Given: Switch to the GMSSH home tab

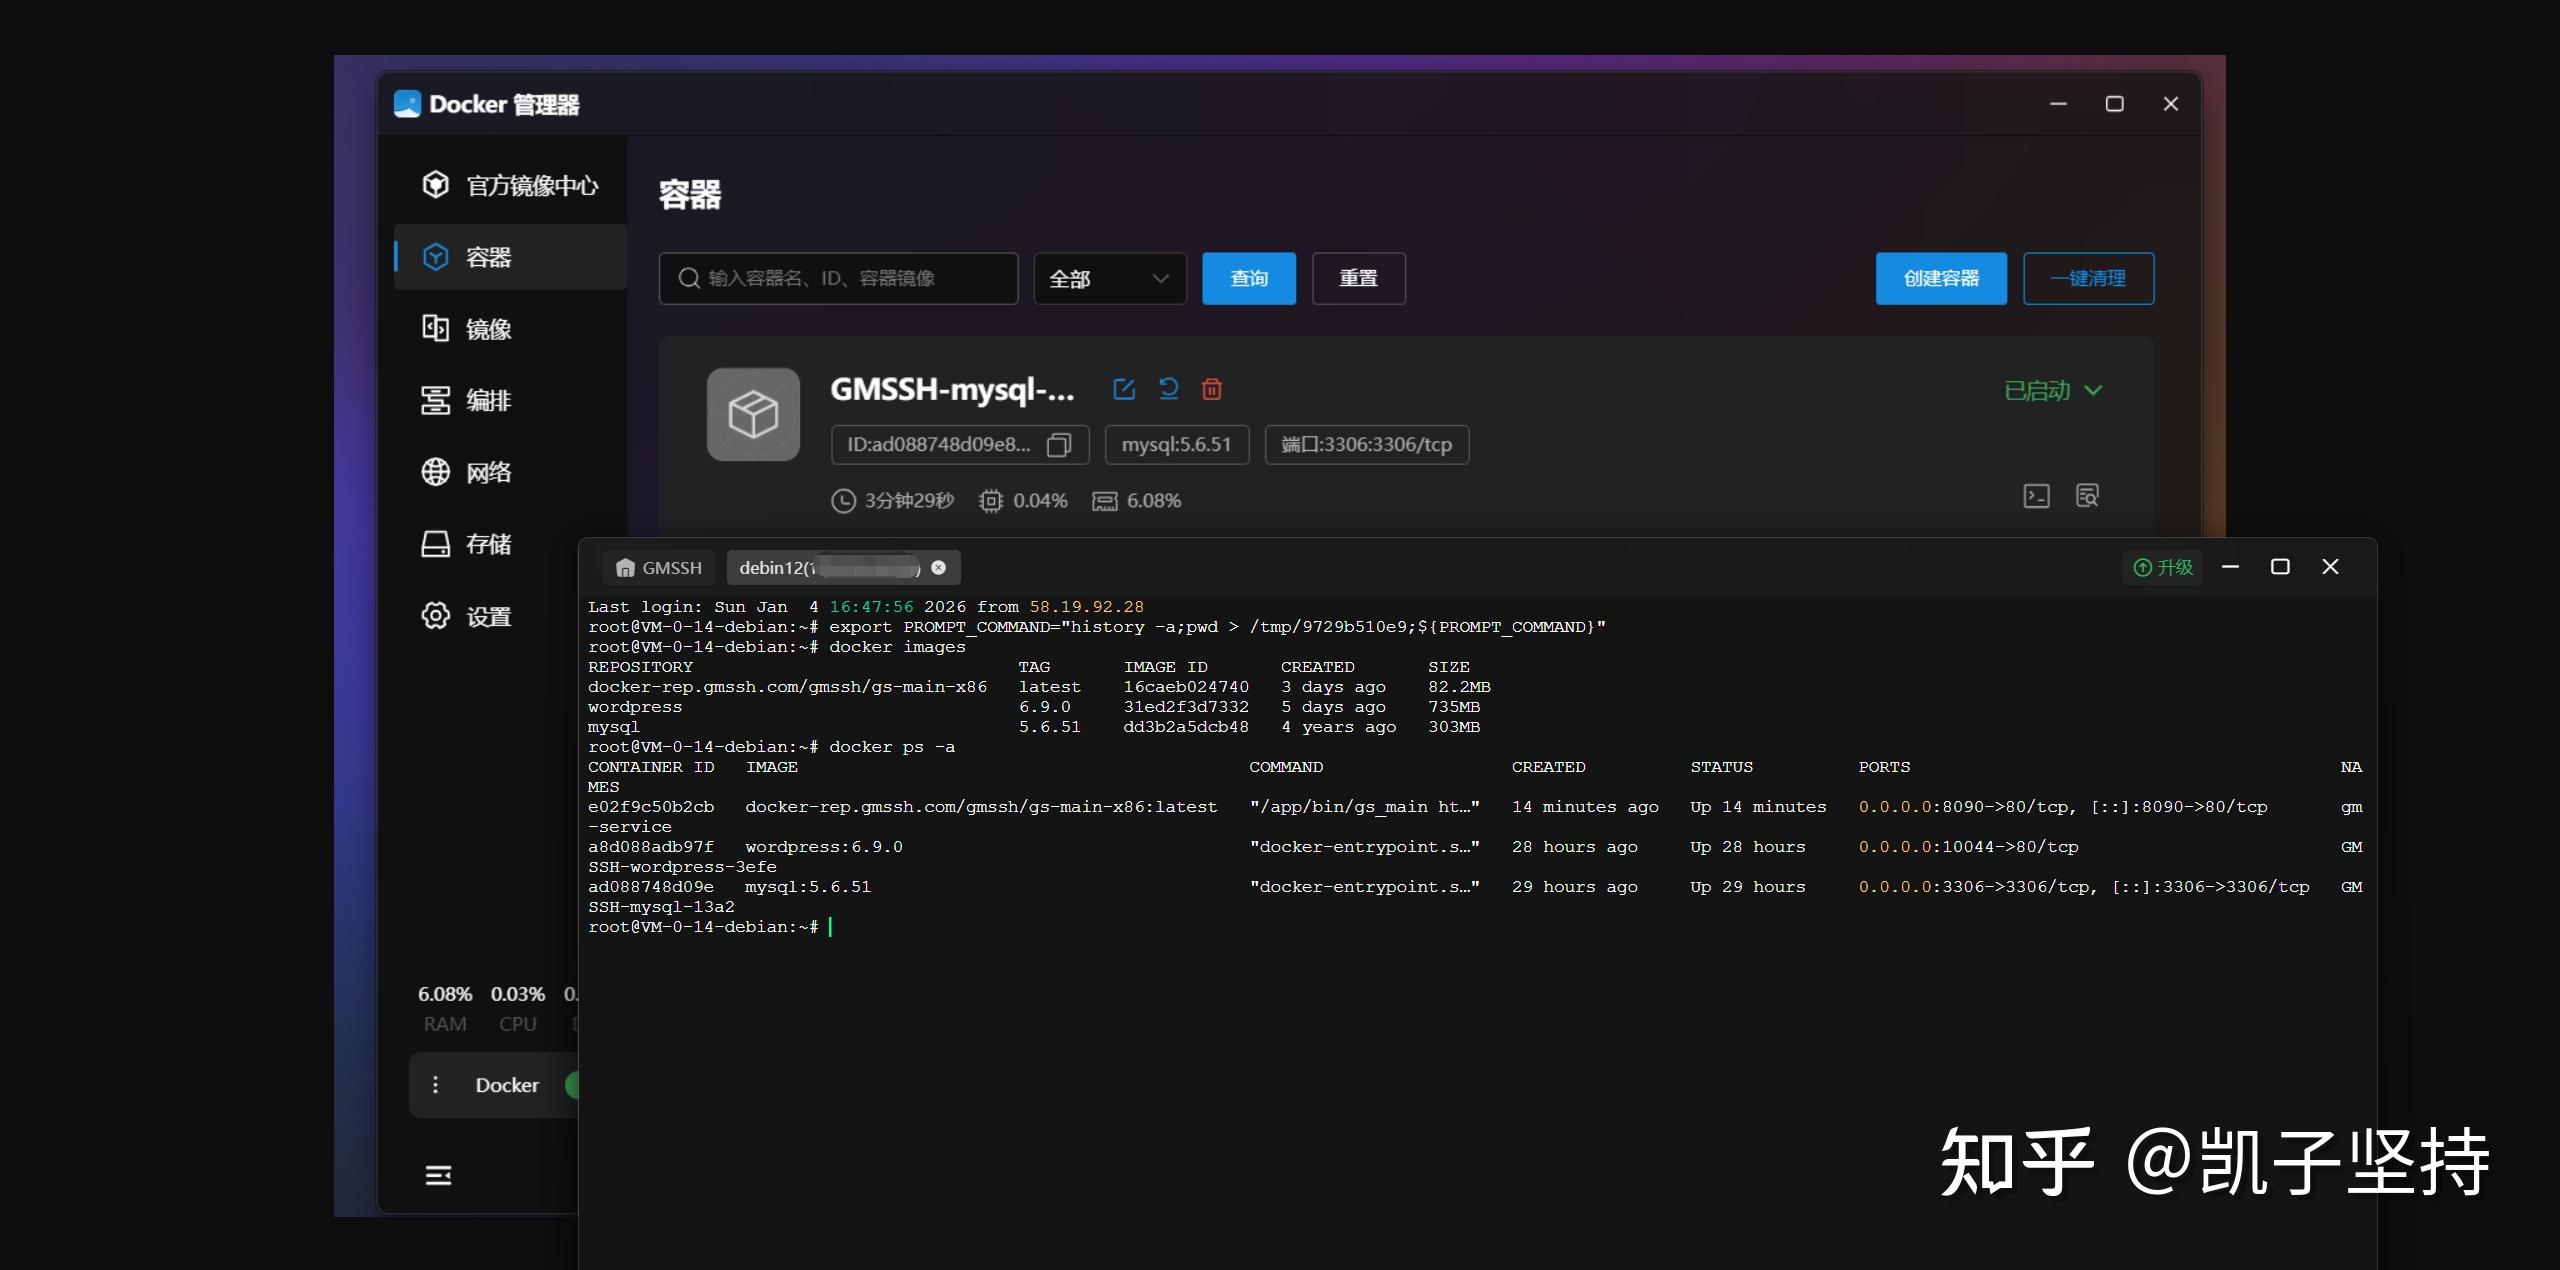Looking at the screenshot, I should (659, 568).
